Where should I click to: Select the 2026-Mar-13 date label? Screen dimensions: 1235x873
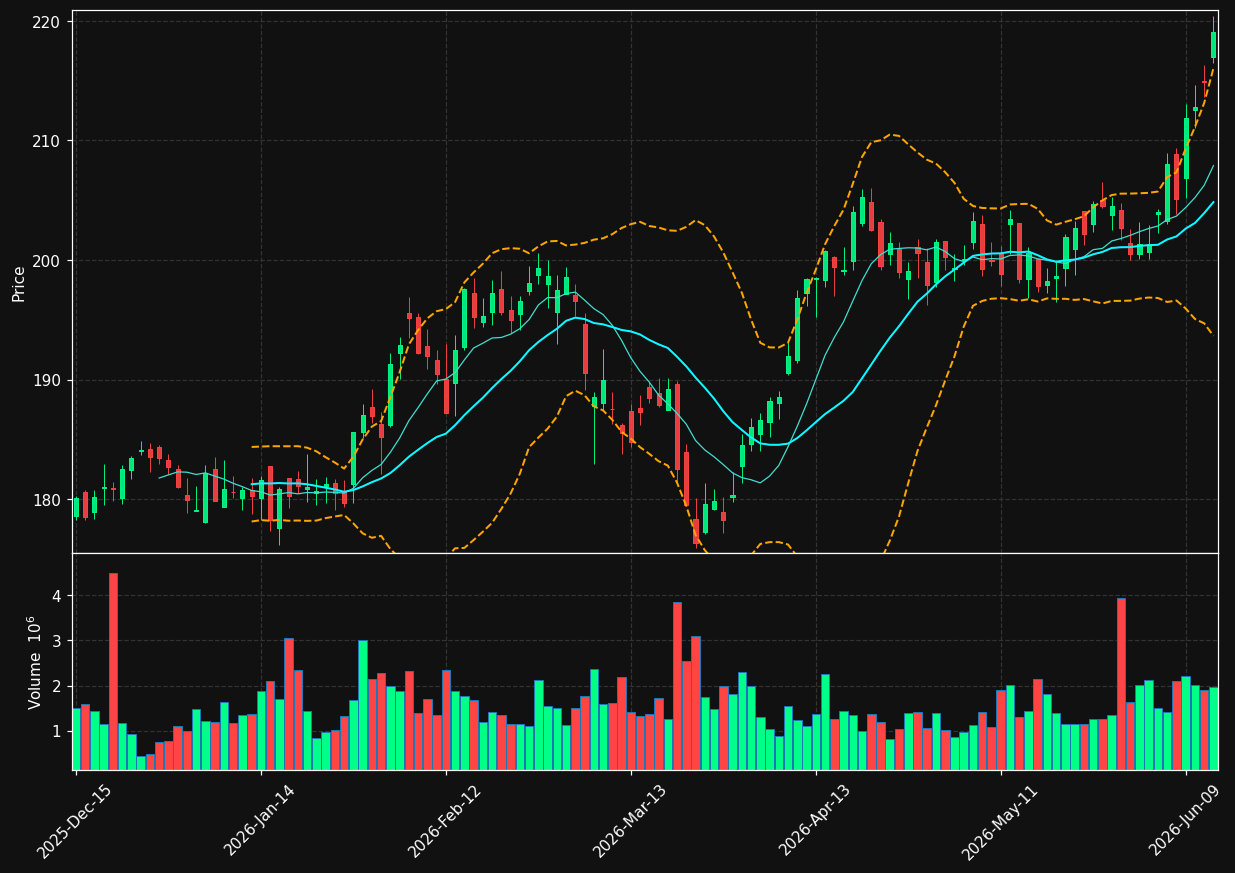pyautogui.click(x=630, y=821)
